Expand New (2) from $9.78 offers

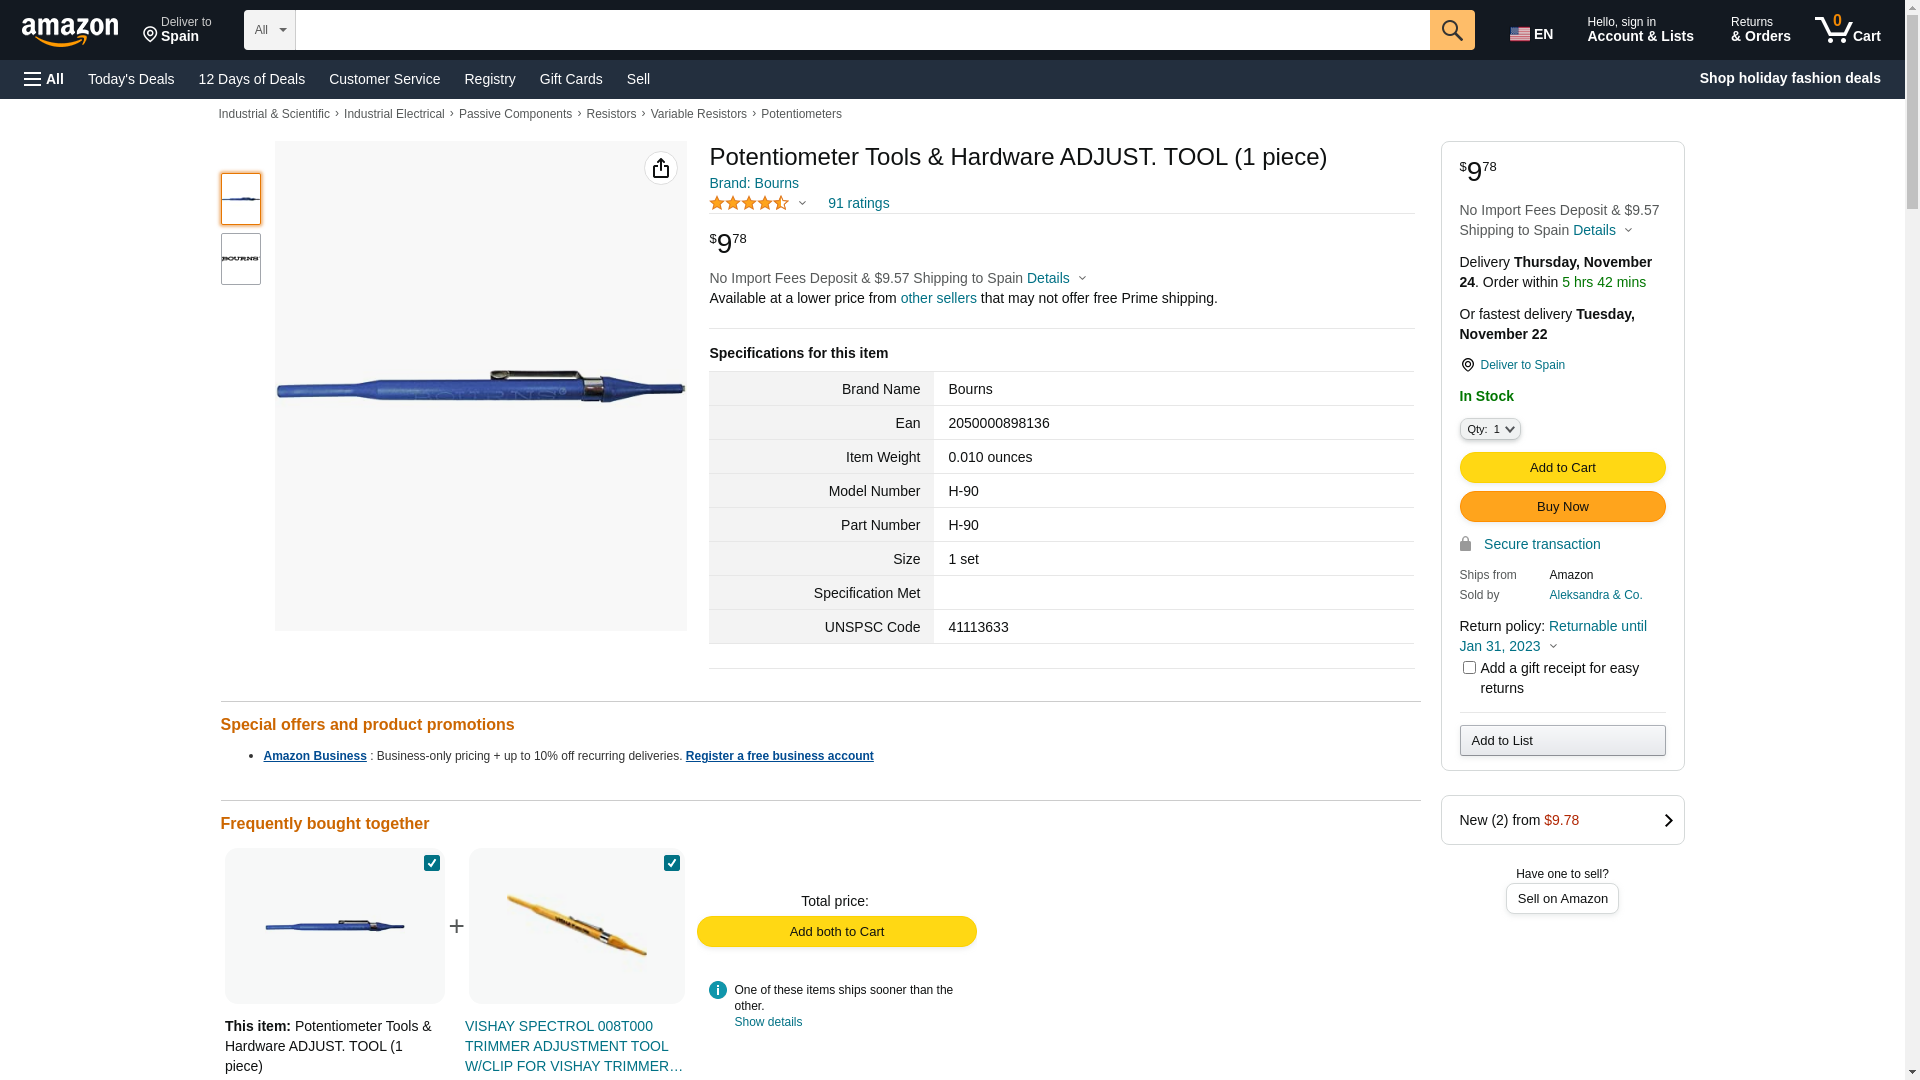(1562, 820)
